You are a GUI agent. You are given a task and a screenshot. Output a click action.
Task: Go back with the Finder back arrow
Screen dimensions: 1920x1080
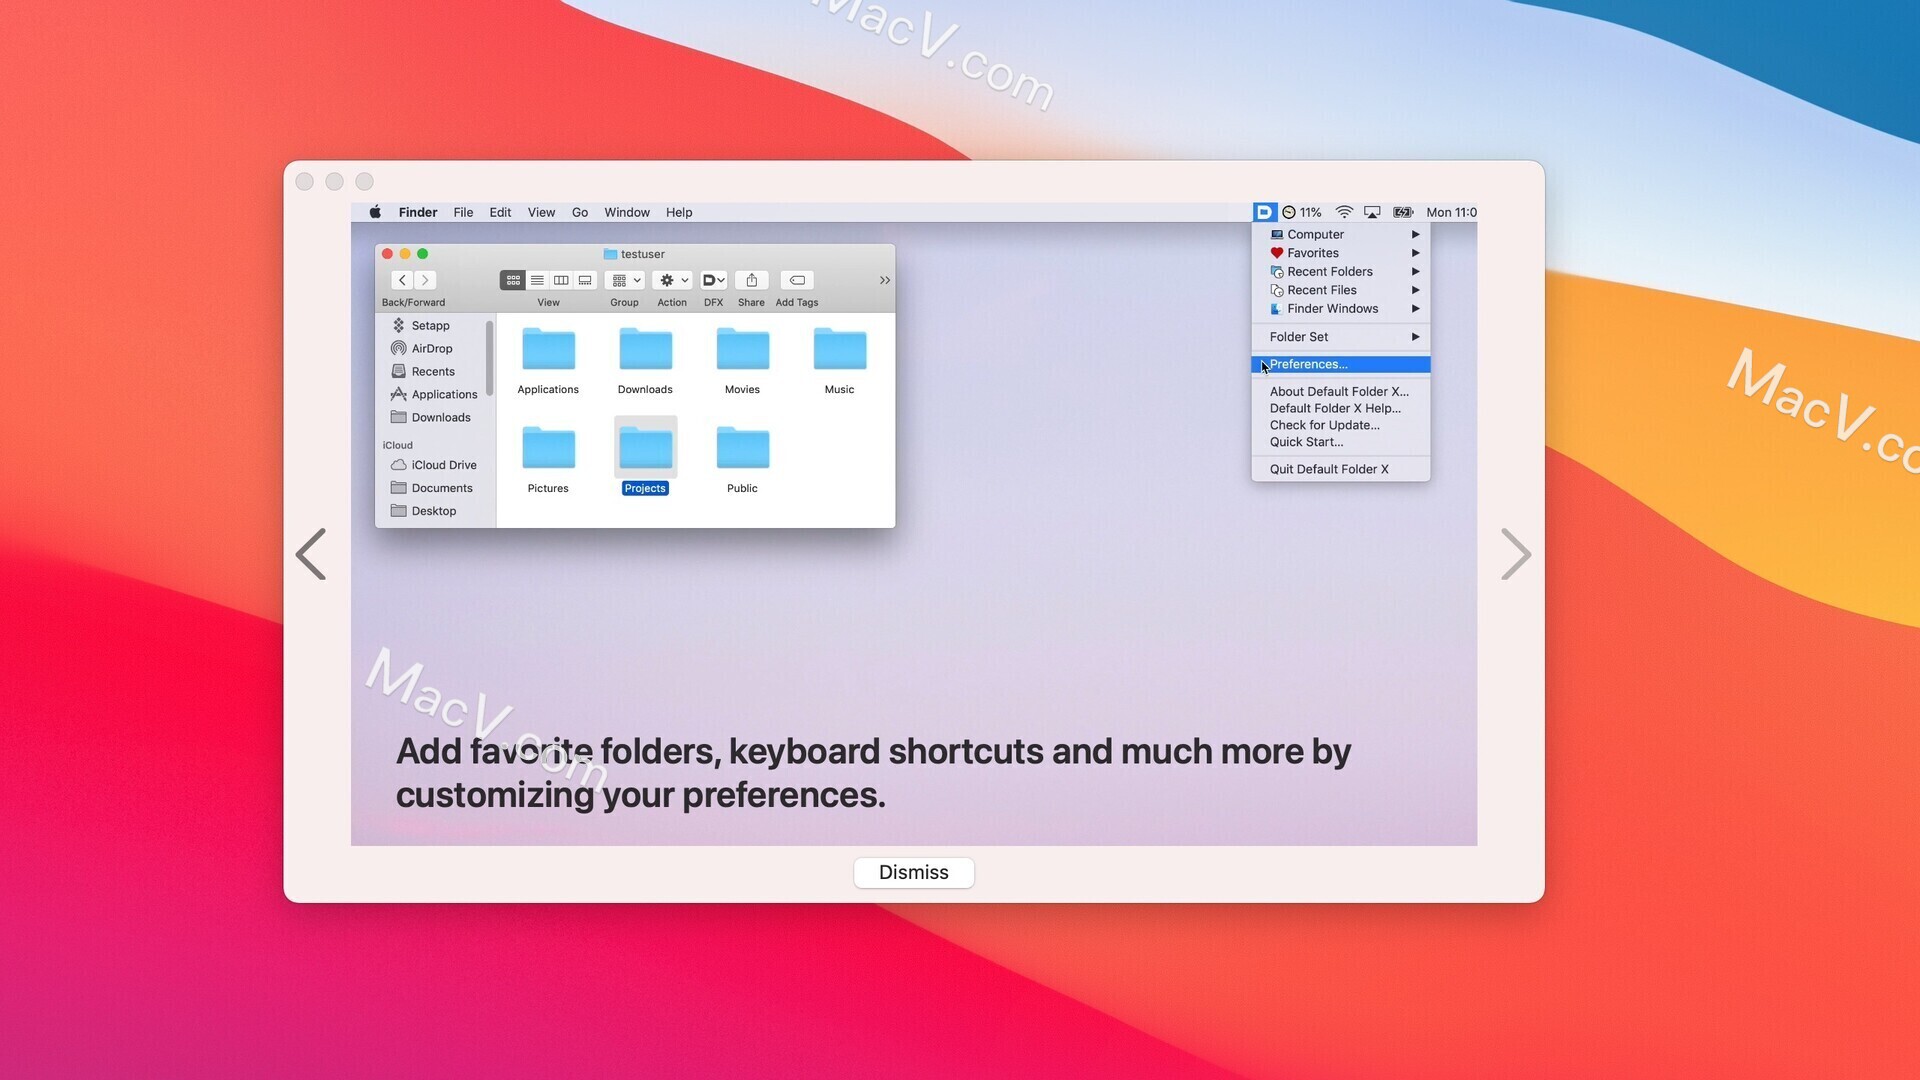pyautogui.click(x=402, y=280)
